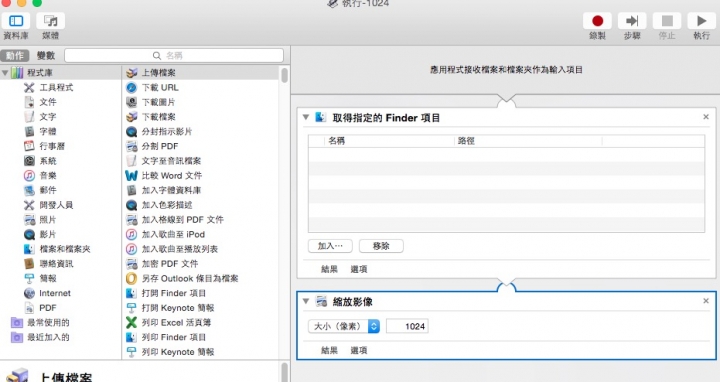Switch to the 變數 variables tab
Viewport: 720px width, 382px height.
(46, 56)
